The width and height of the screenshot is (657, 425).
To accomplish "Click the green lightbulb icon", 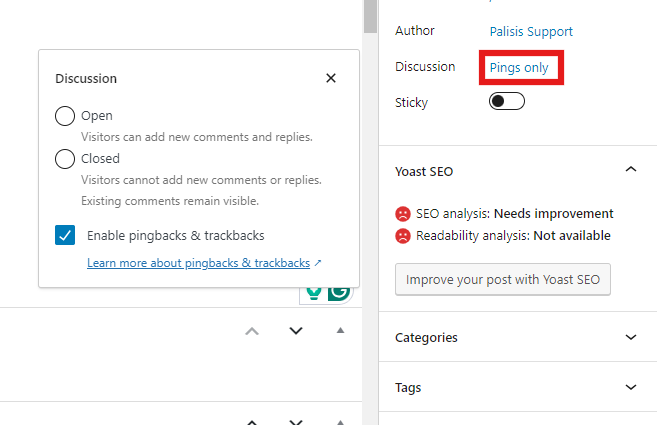I will [314, 293].
